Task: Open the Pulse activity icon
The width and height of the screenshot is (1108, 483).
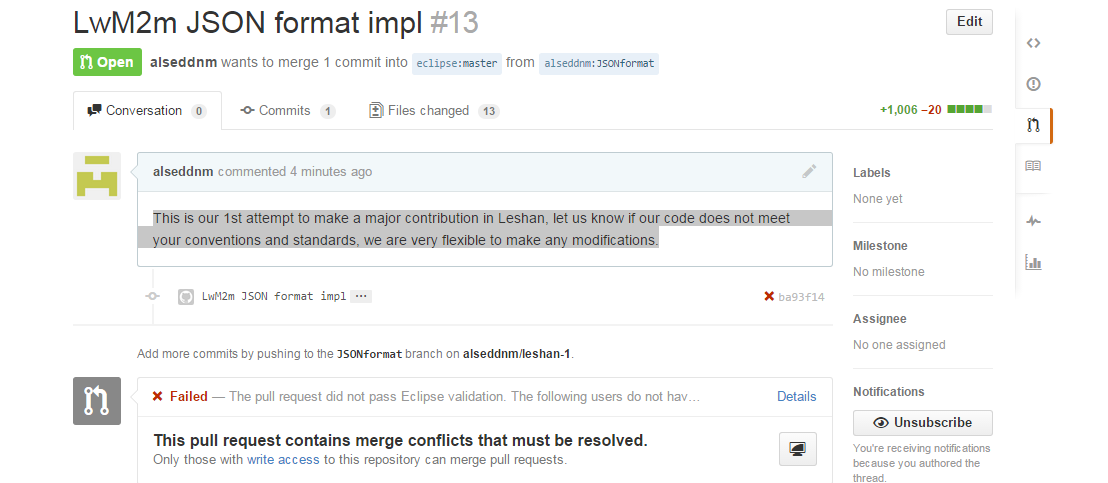Action: tap(1034, 222)
